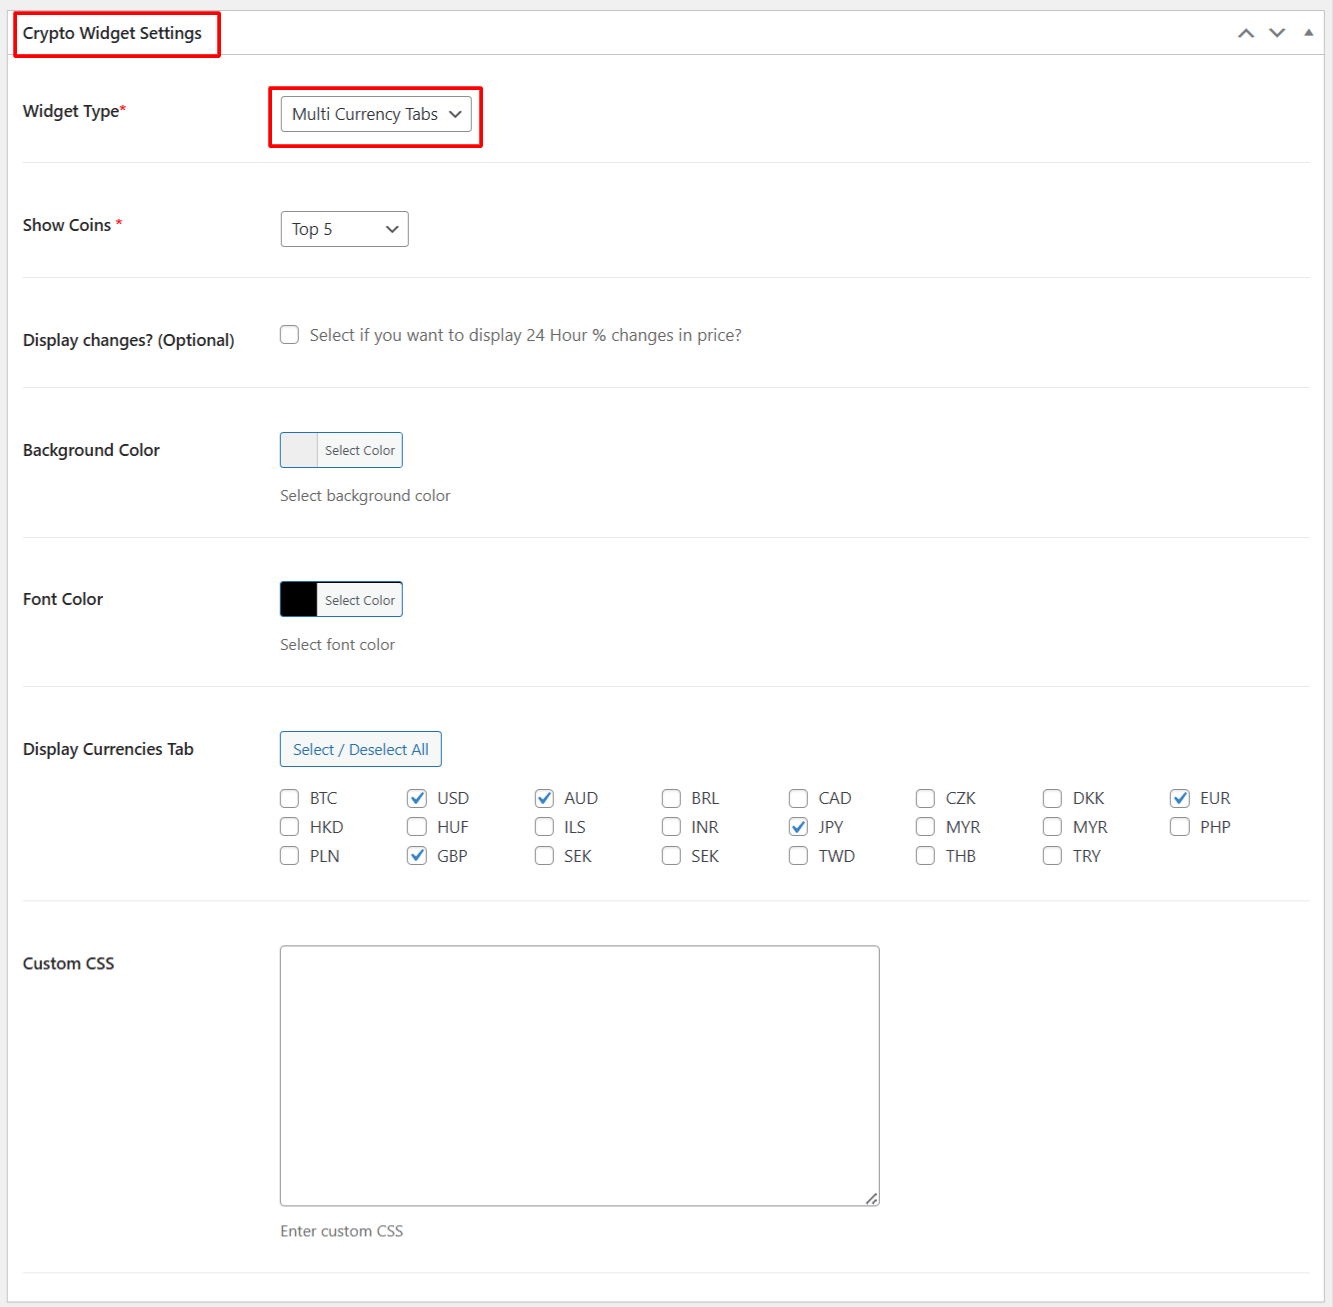Uncheck the AUD currency checkbox
The width and height of the screenshot is (1333, 1307).
pyautogui.click(x=544, y=798)
